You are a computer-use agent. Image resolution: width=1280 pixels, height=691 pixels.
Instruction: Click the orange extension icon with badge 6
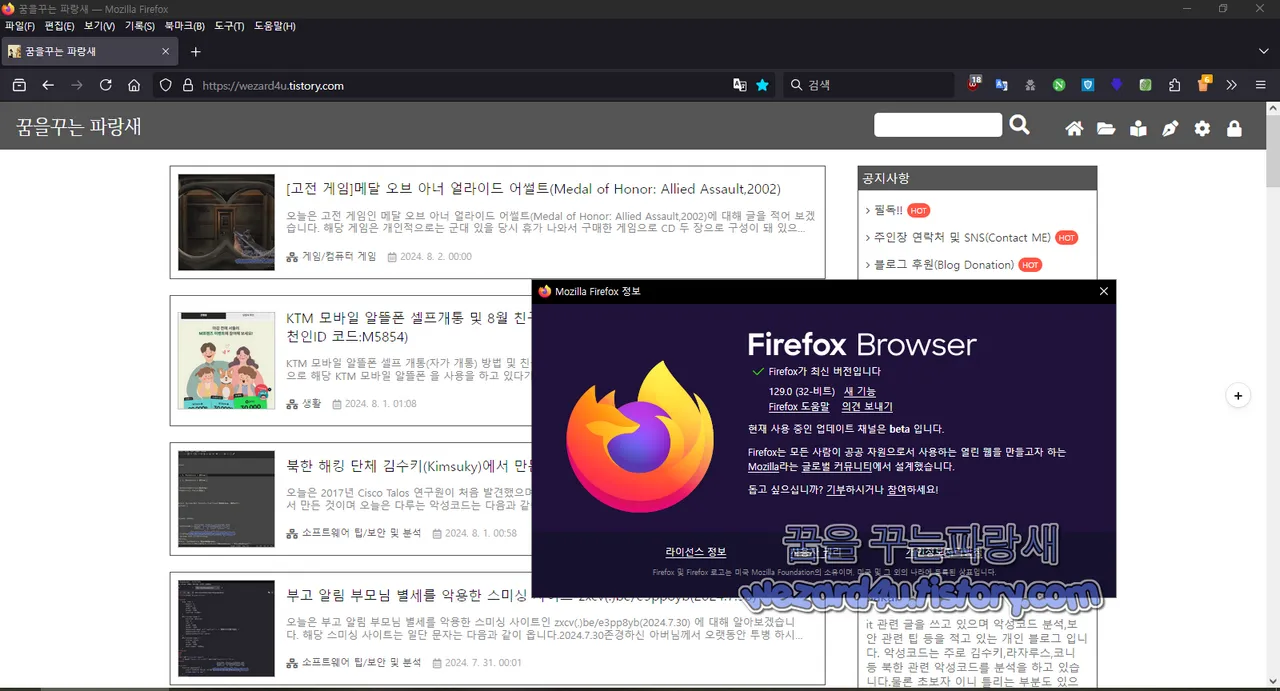tap(1204, 84)
